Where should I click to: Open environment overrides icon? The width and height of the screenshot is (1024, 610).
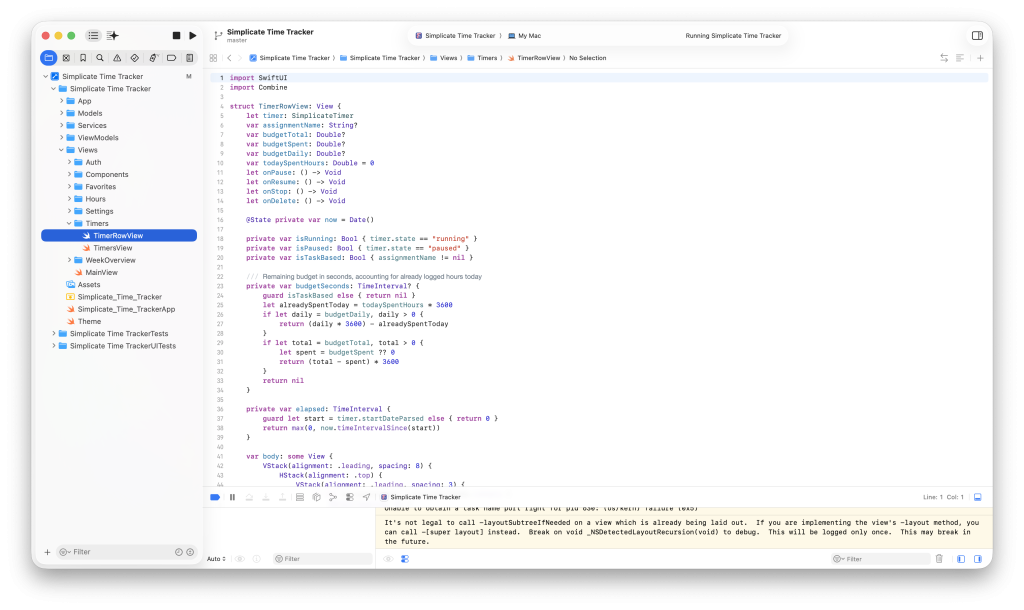[x=349, y=497]
